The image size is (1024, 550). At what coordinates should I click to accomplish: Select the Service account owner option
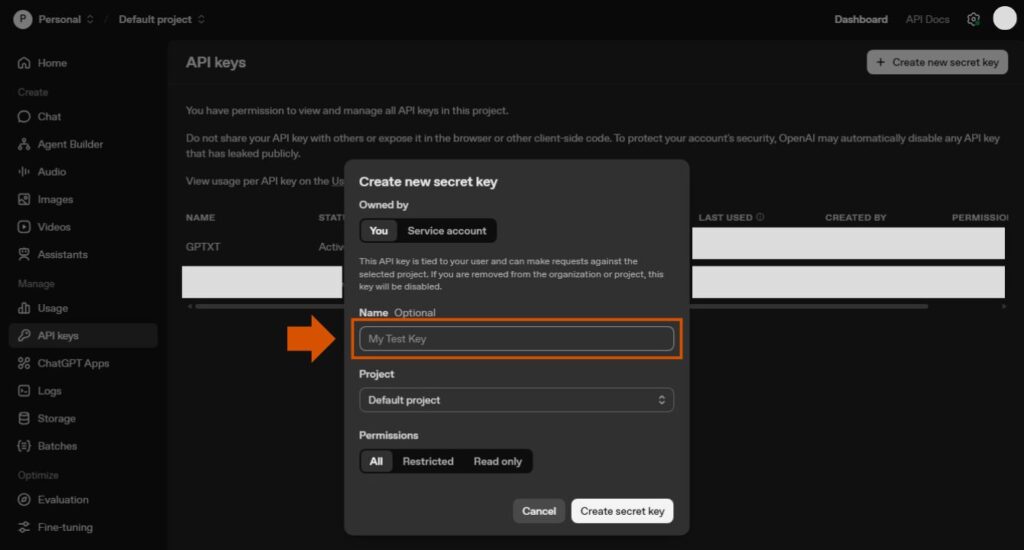tap(446, 231)
